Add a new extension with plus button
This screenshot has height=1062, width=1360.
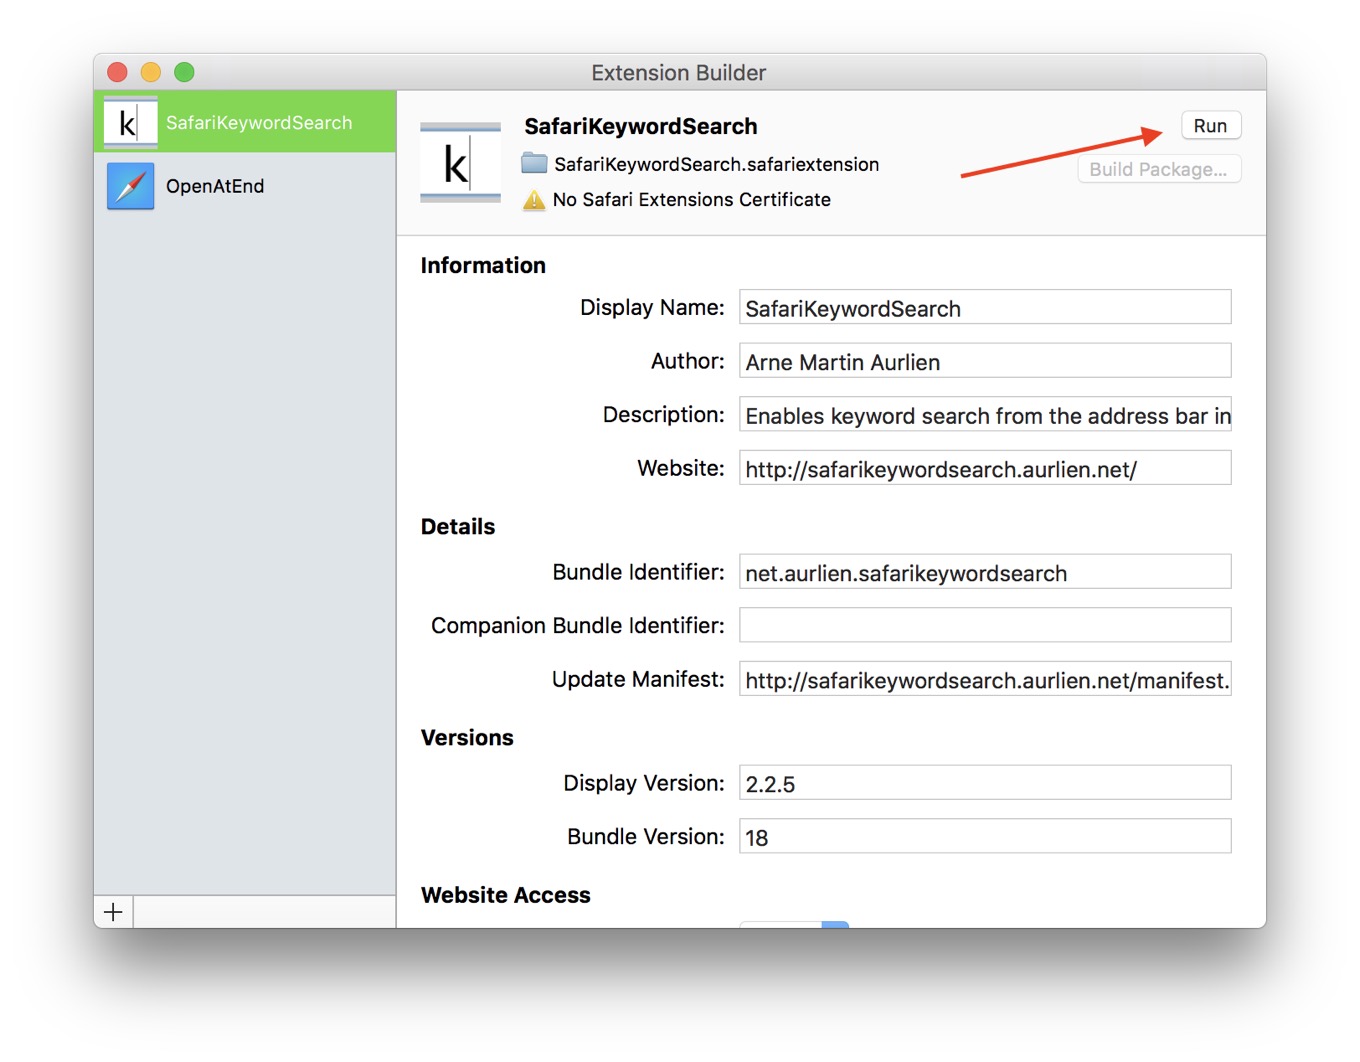[113, 912]
